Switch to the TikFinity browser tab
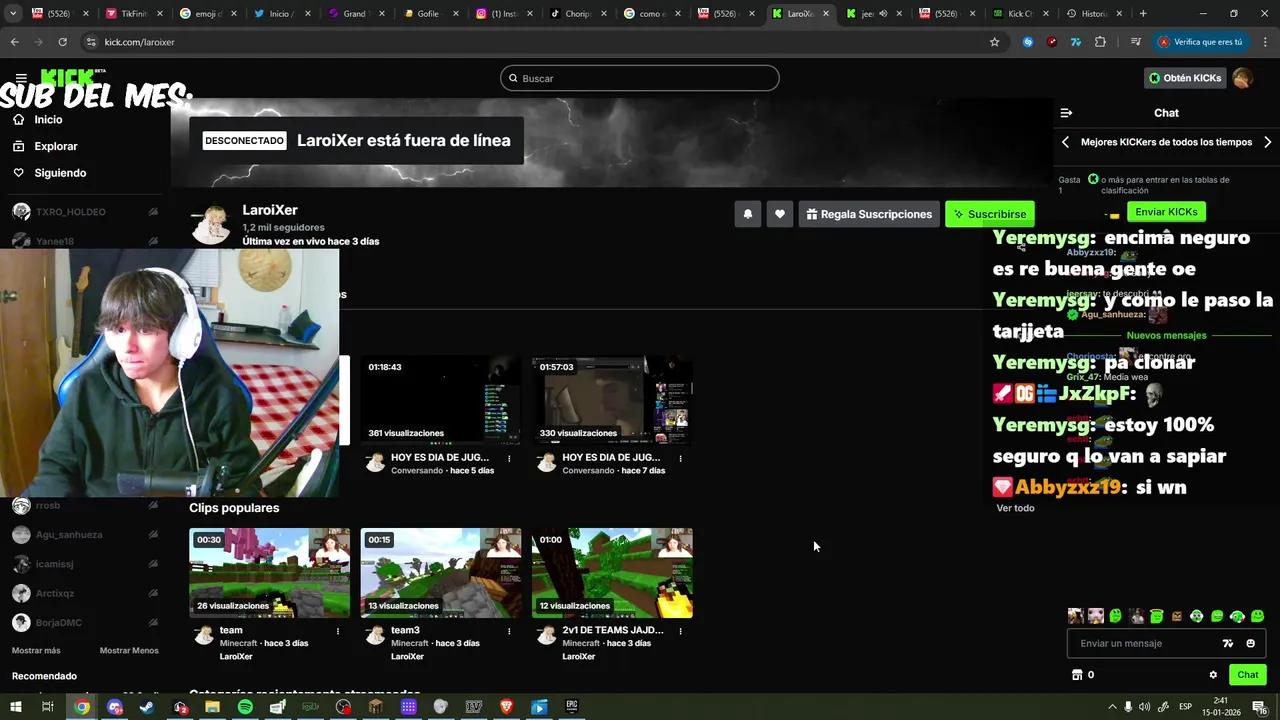 point(133,14)
